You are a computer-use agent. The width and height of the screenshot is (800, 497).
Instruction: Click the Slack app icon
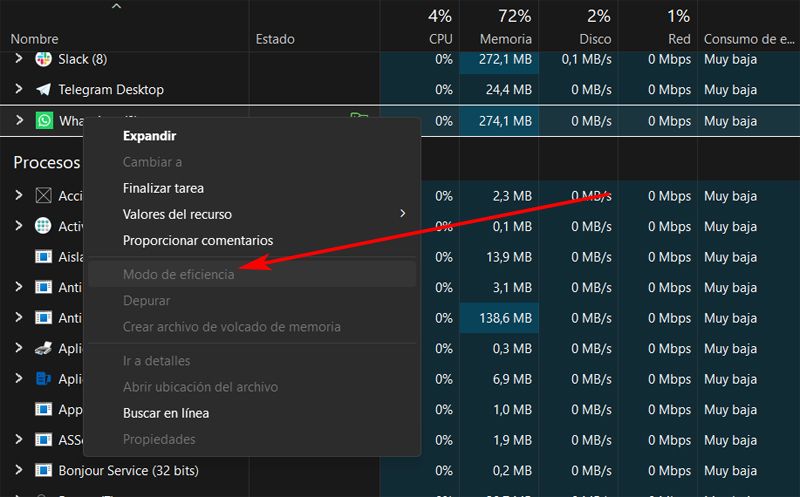coord(43,59)
